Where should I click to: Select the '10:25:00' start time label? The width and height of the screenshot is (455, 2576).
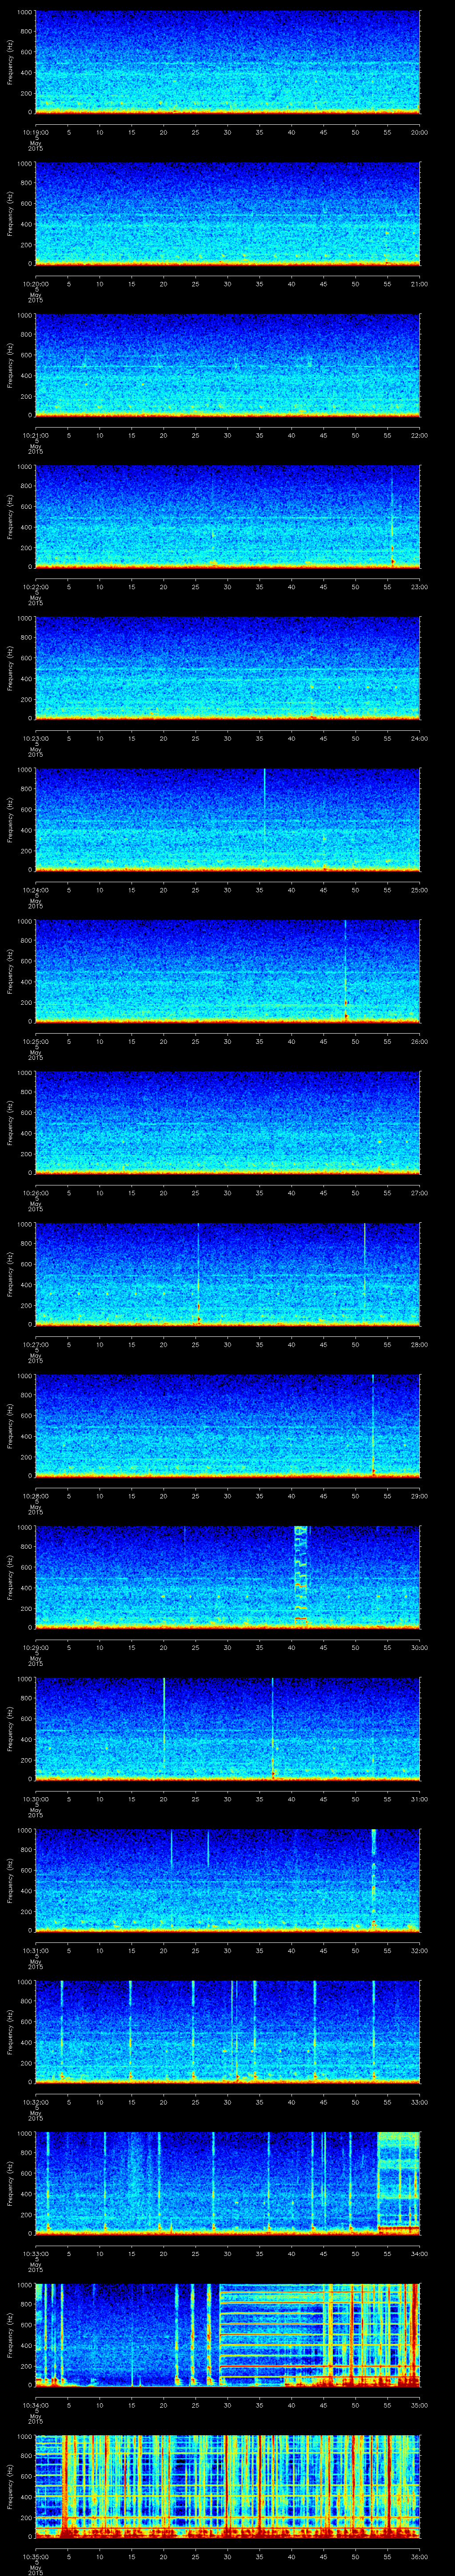[x=35, y=1041]
